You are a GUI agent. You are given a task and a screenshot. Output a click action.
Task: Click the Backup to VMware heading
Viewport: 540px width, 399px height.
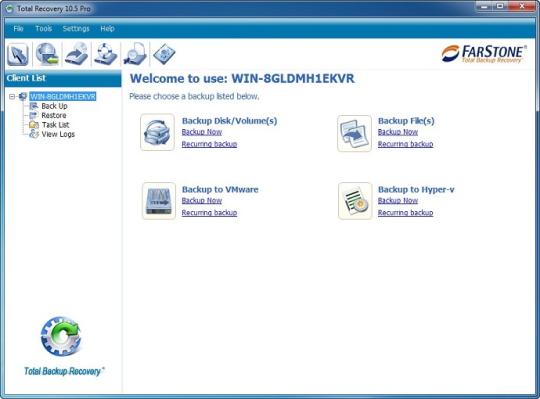220,189
